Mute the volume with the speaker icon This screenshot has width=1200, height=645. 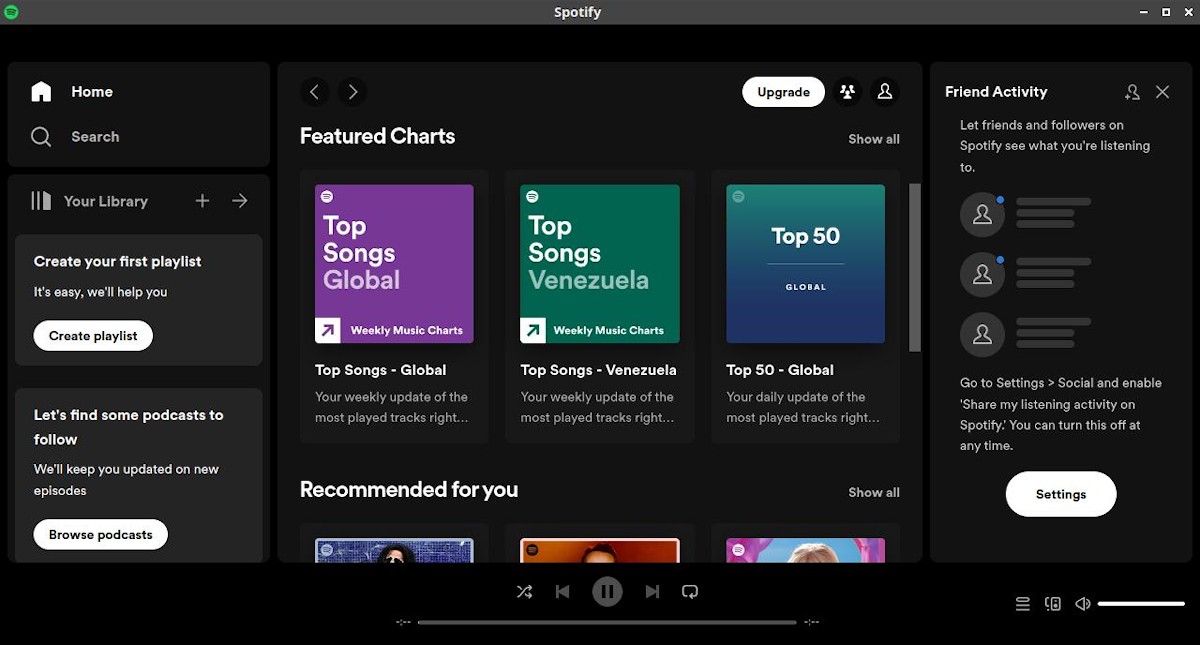coord(1083,603)
